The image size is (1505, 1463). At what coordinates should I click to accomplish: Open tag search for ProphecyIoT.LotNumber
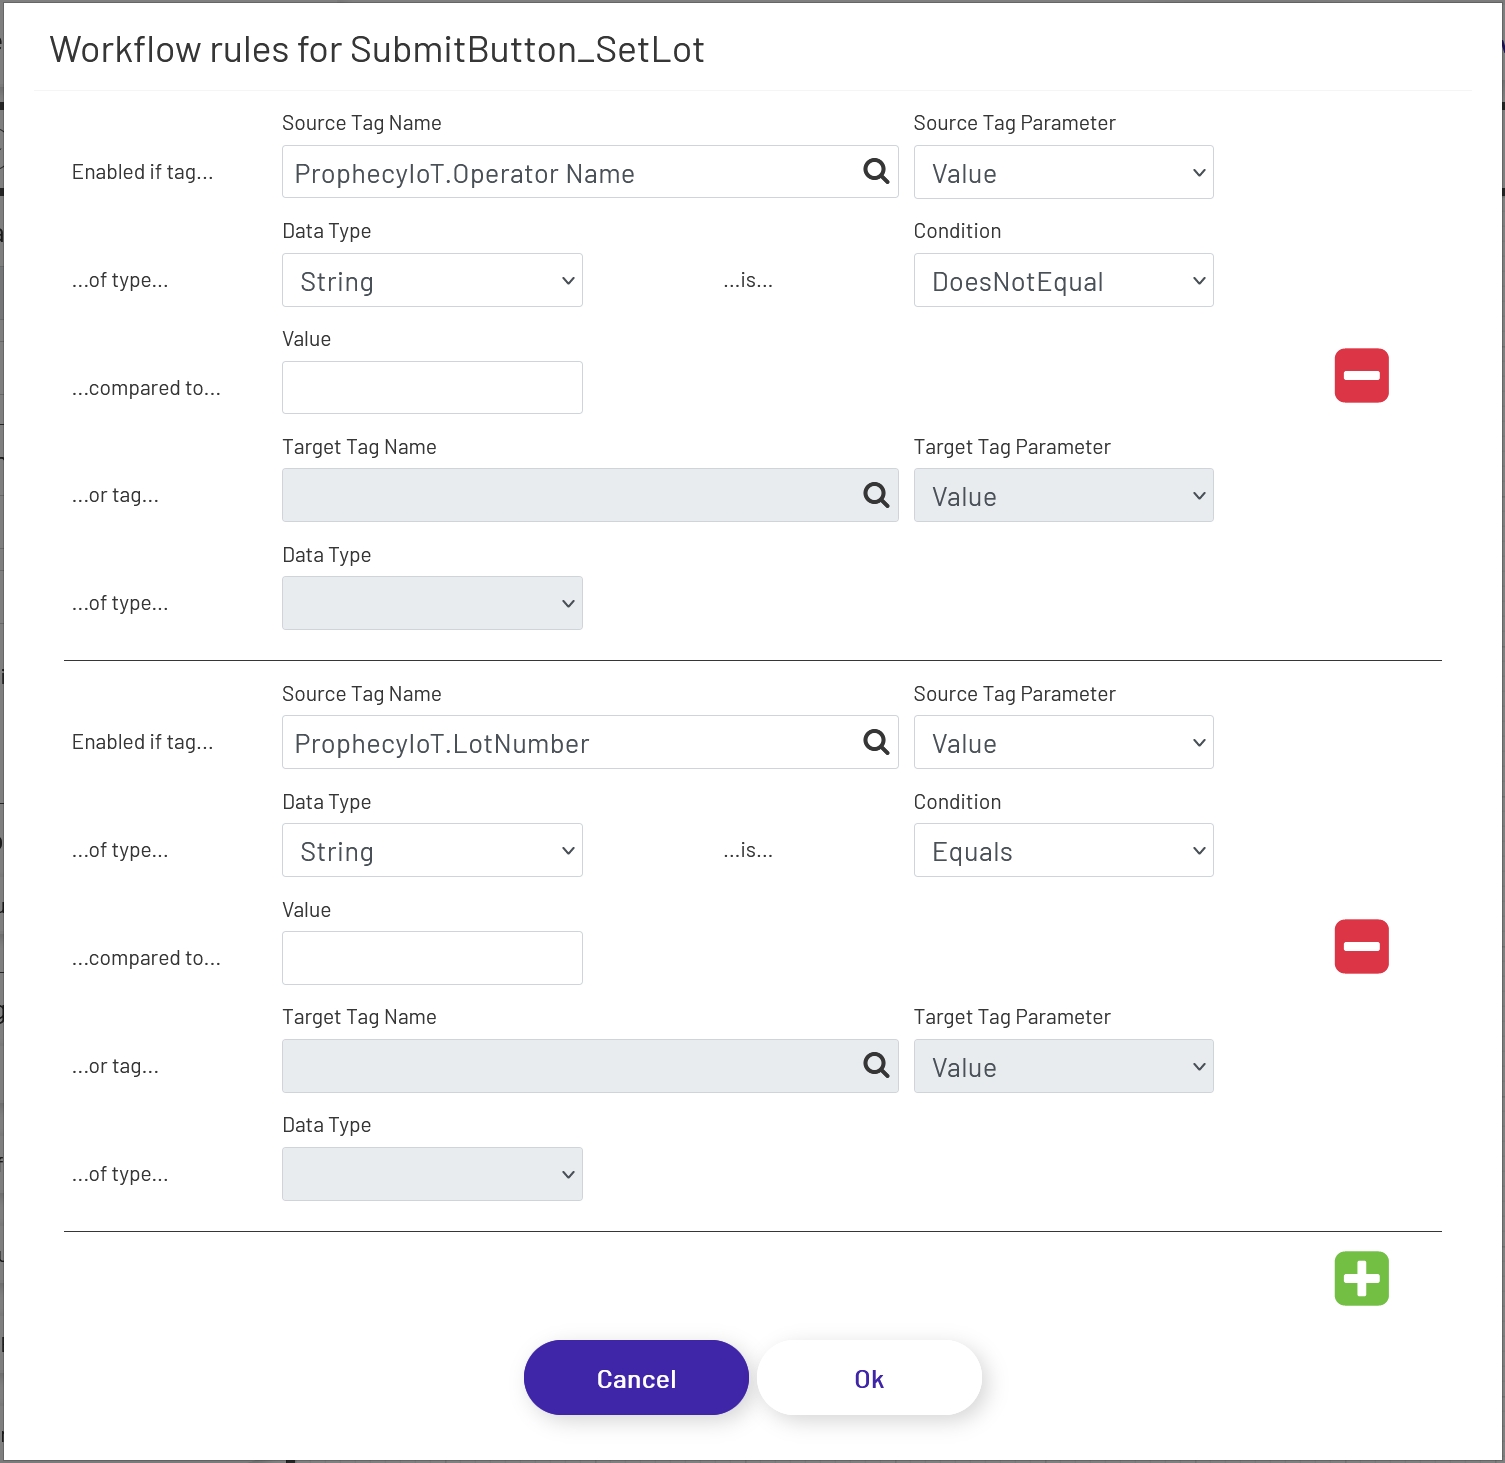[877, 742]
